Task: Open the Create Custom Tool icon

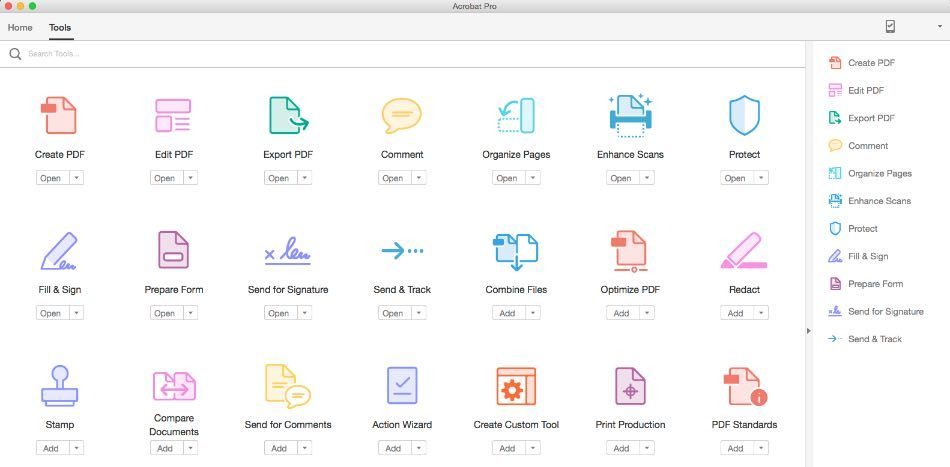Action: [516, 385]
